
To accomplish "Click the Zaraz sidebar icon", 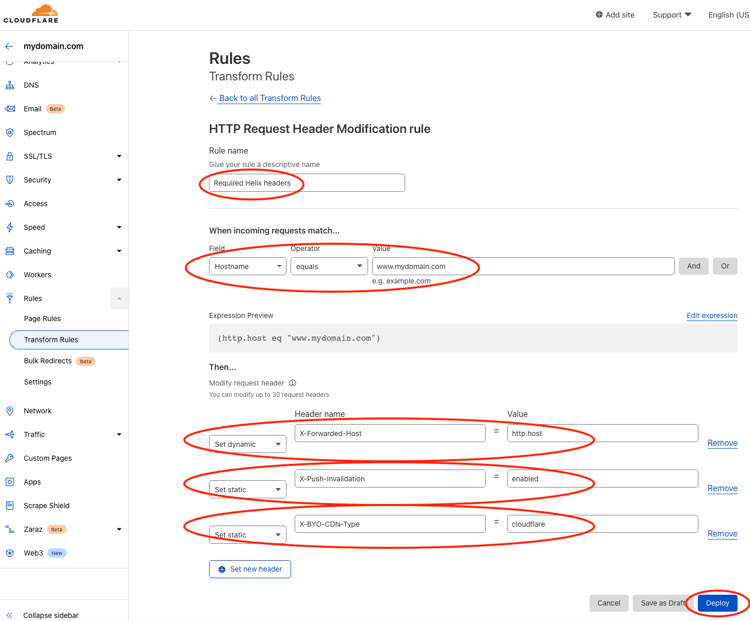I will pos(10,529).
